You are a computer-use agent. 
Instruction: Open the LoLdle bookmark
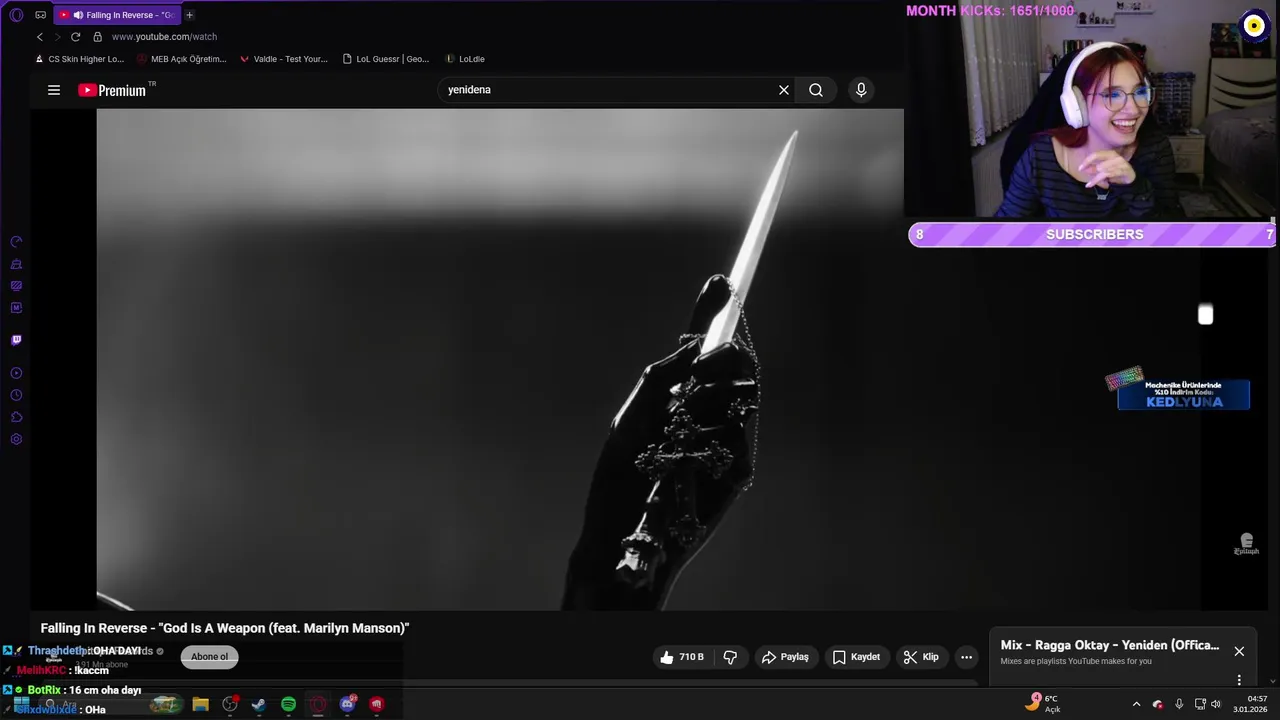tap(465, 59)
